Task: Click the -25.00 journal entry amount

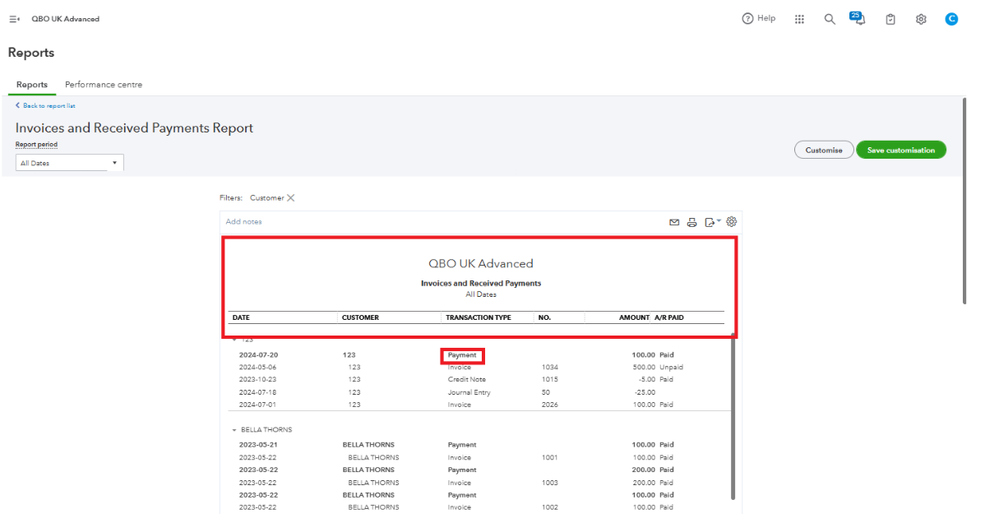Action: [644, 392]
